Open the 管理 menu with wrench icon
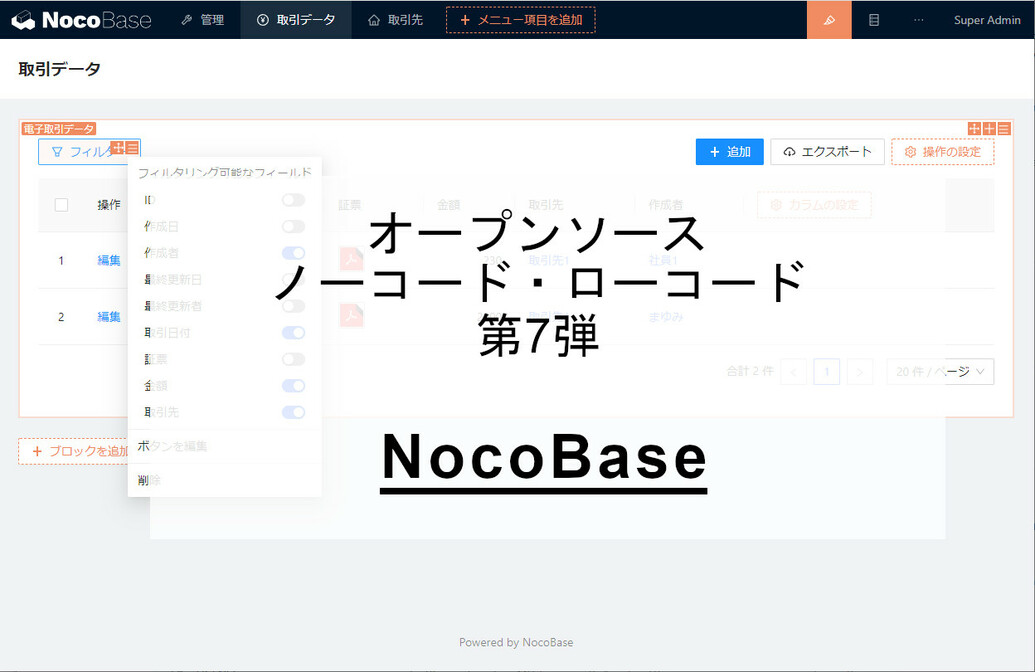Viewport: 1035px width, 672px height. click(x=203, y=20)
